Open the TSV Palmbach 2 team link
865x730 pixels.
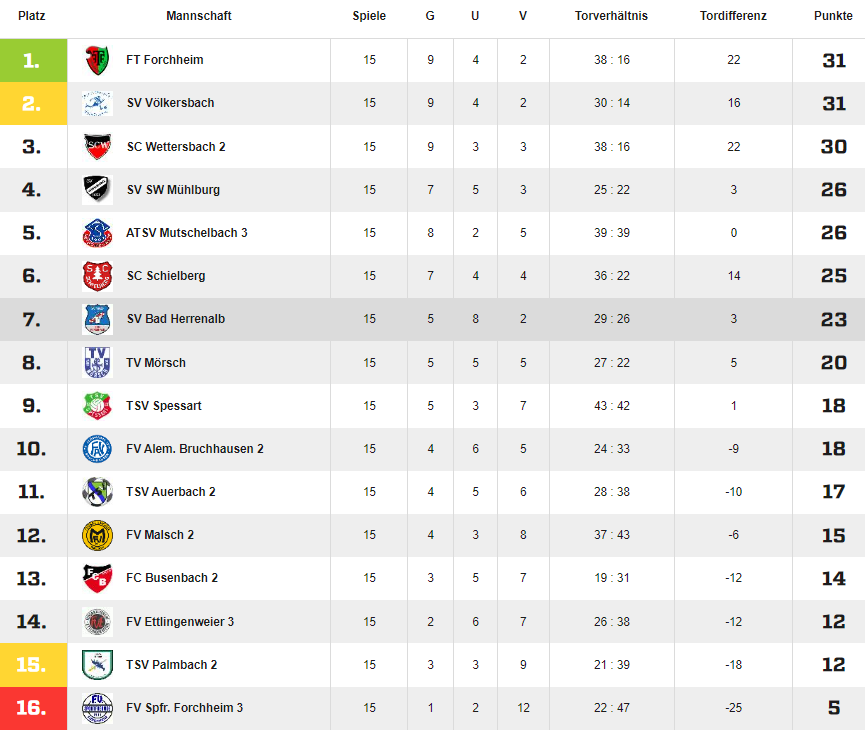point(172,665)
